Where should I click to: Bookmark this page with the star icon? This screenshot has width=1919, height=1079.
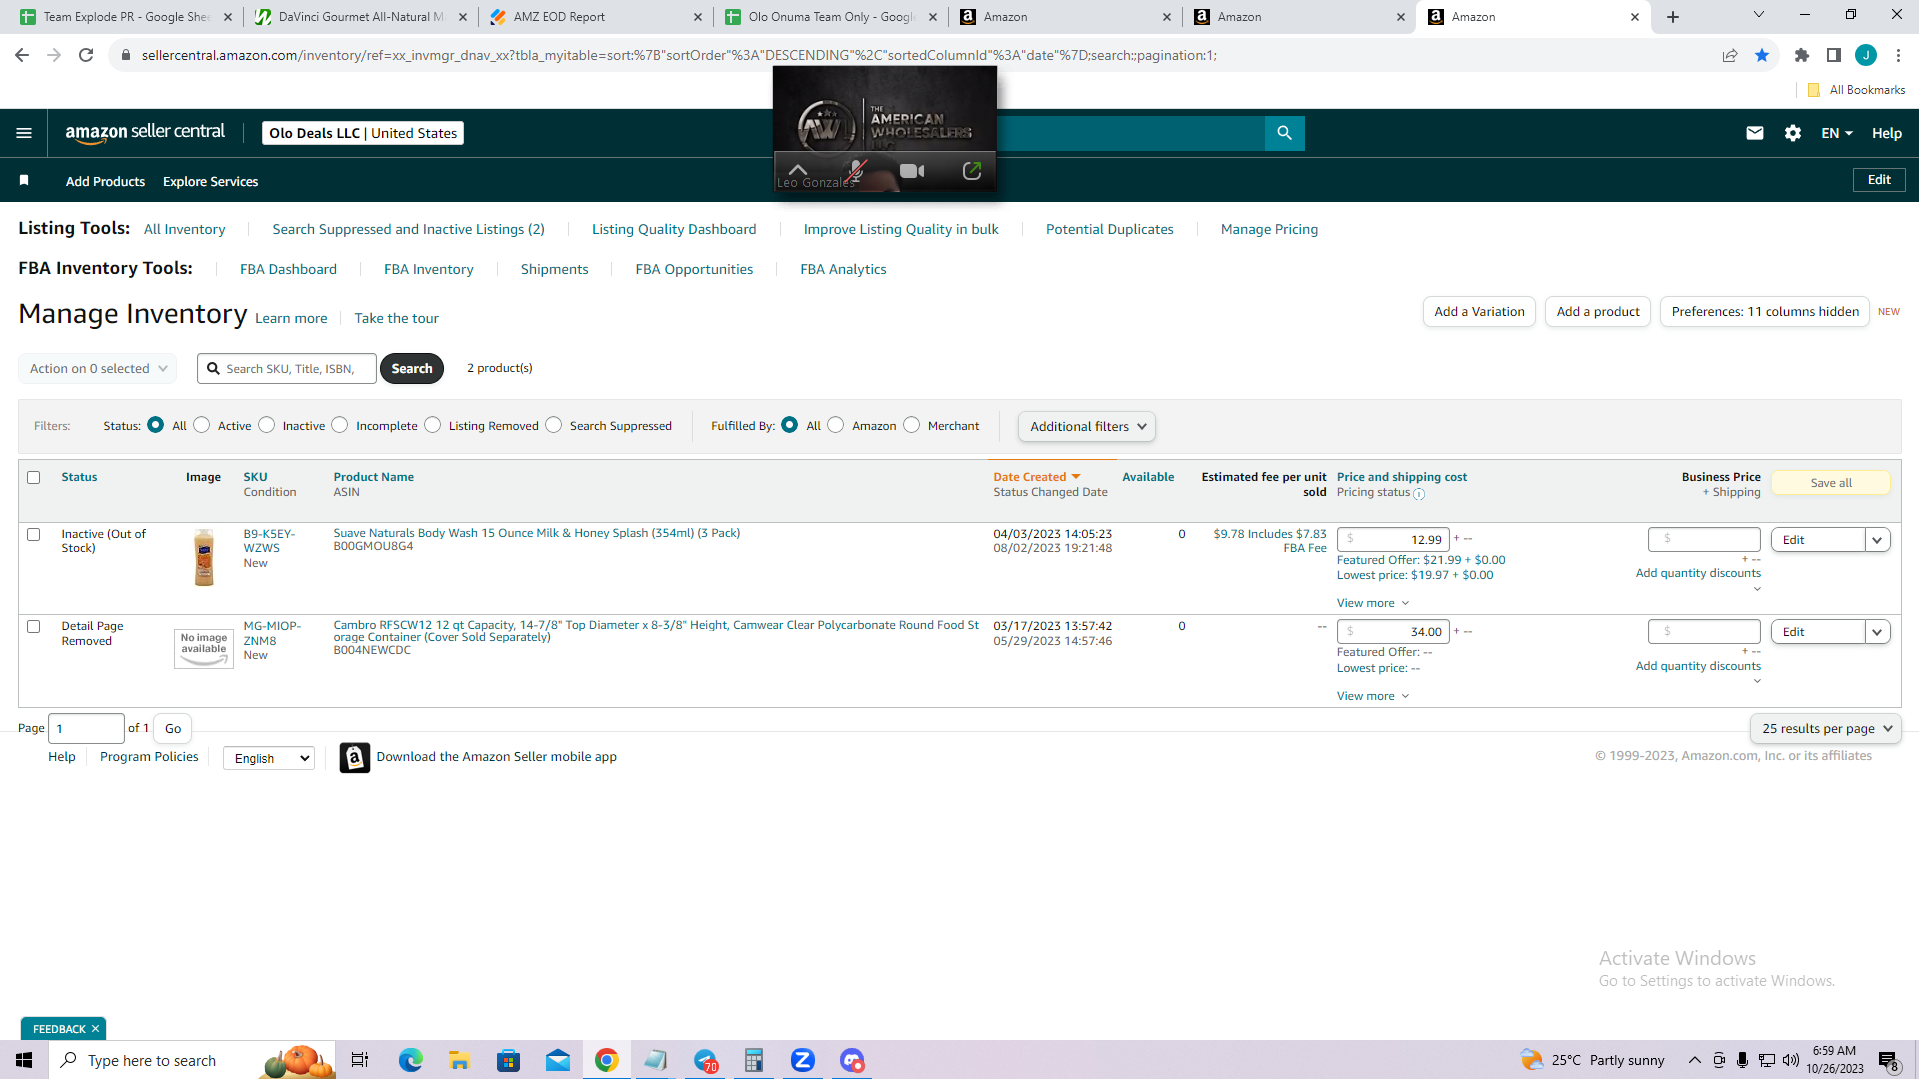click(x=1762, y=55)
